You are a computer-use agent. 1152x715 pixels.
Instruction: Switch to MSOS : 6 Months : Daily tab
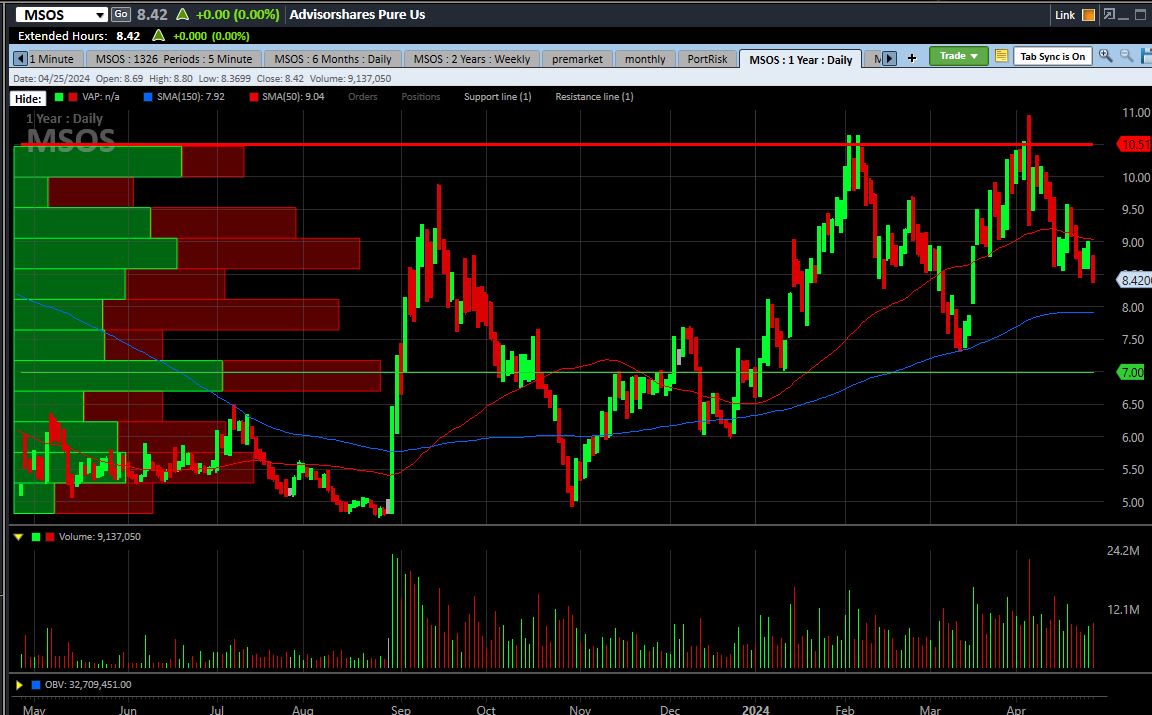point(332,59)
